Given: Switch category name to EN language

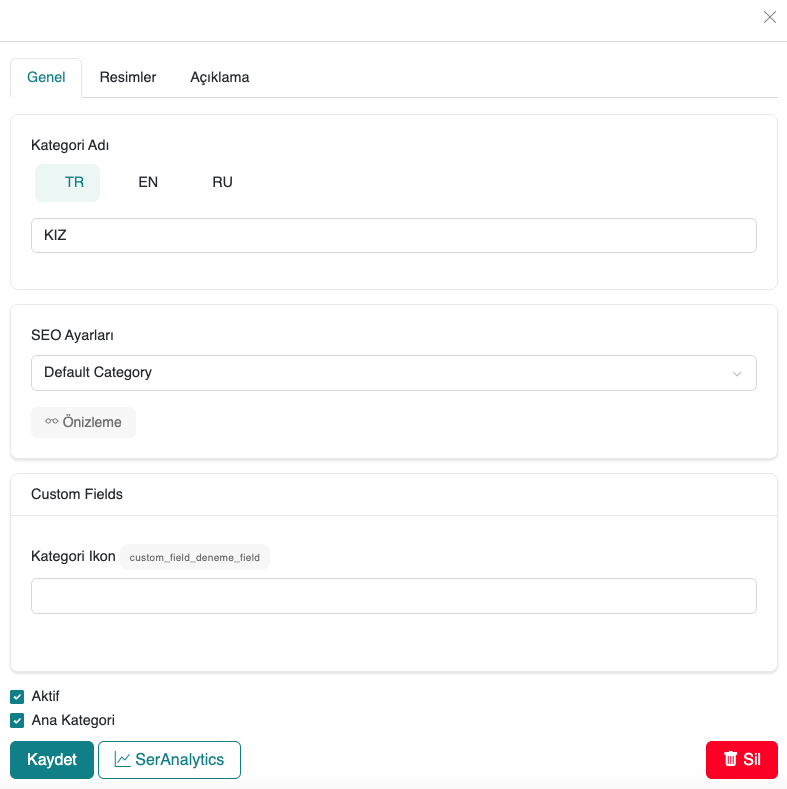Looking at the screenshot, I should click(x=148, y=182).
